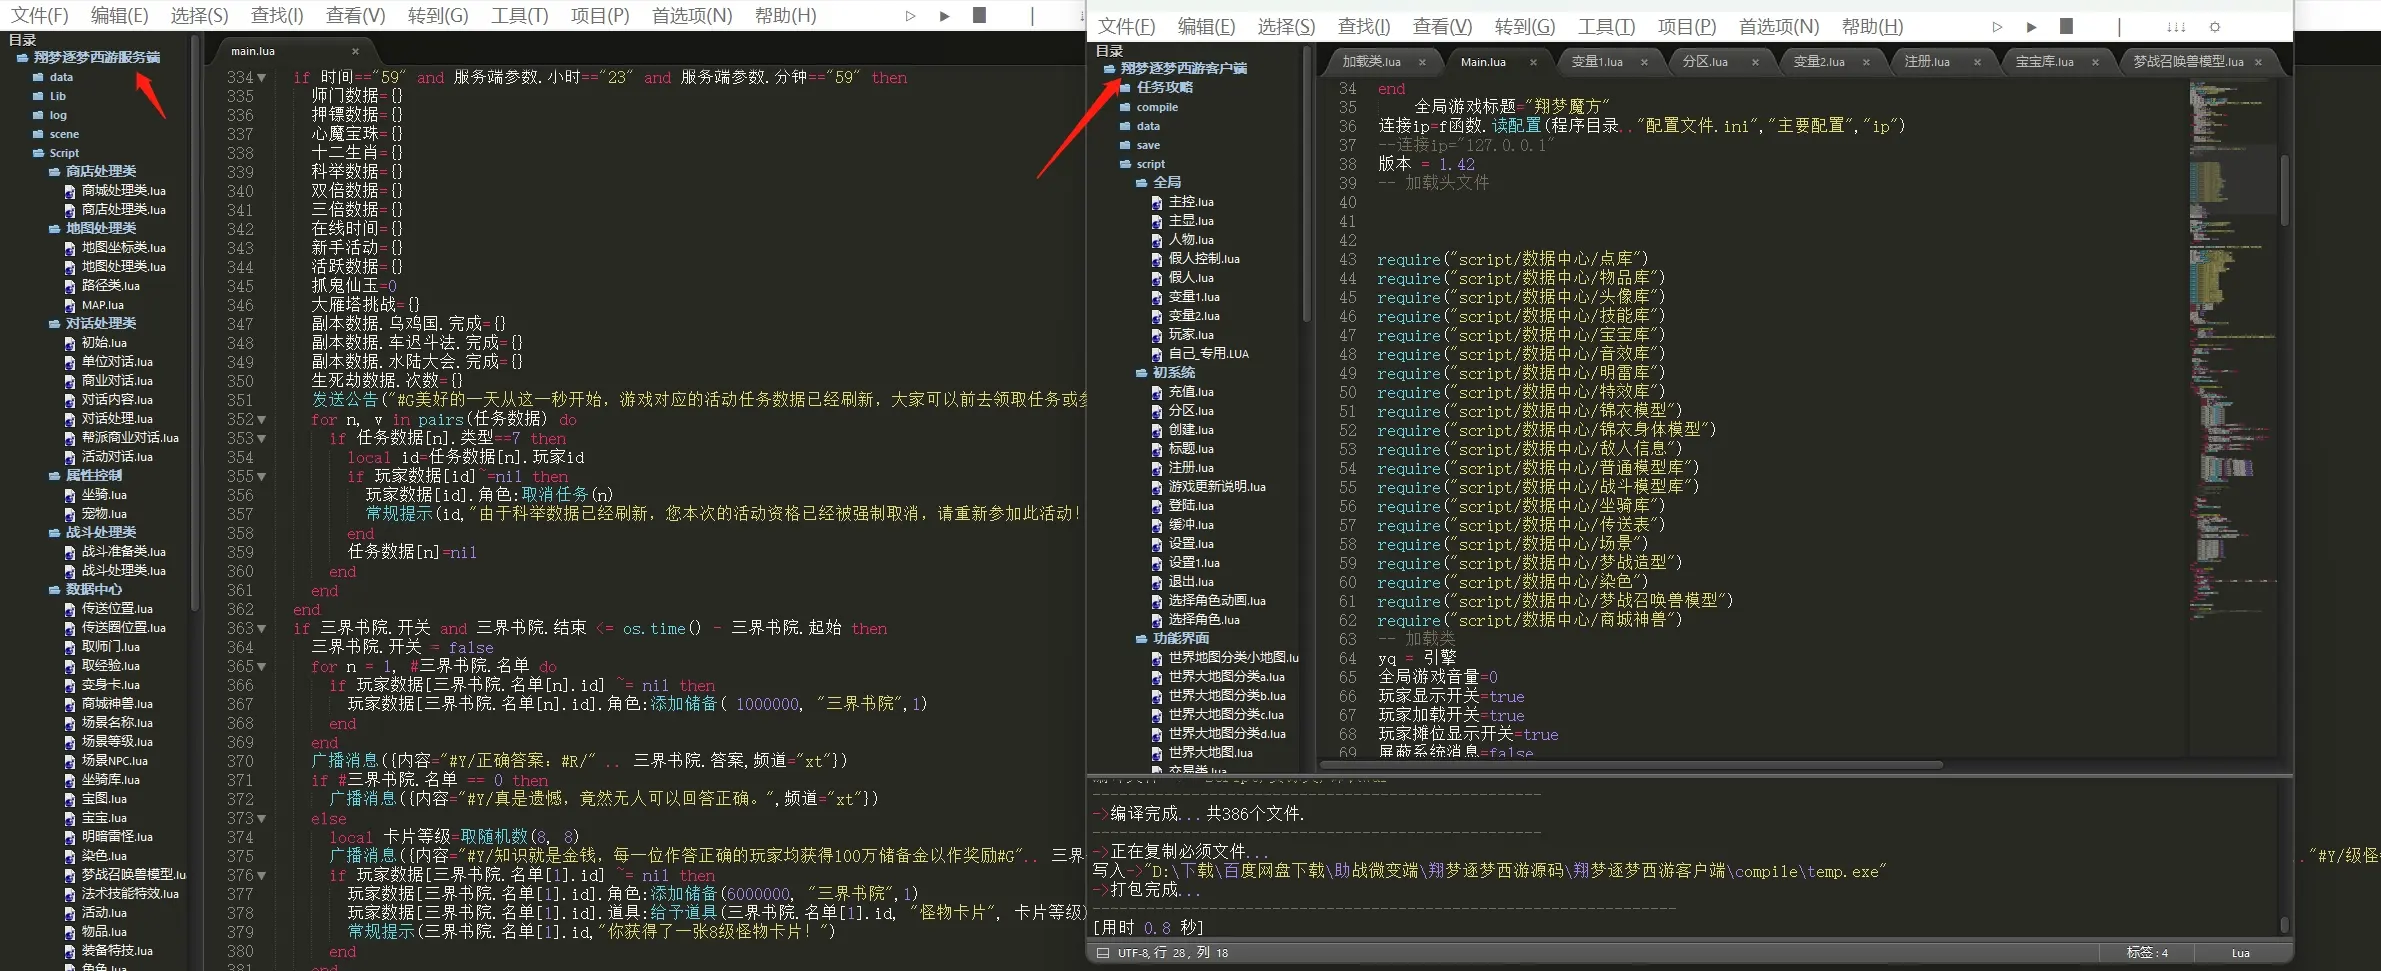
Task: Close the 注册.lua tab
Action: (x=1977, y=62)
